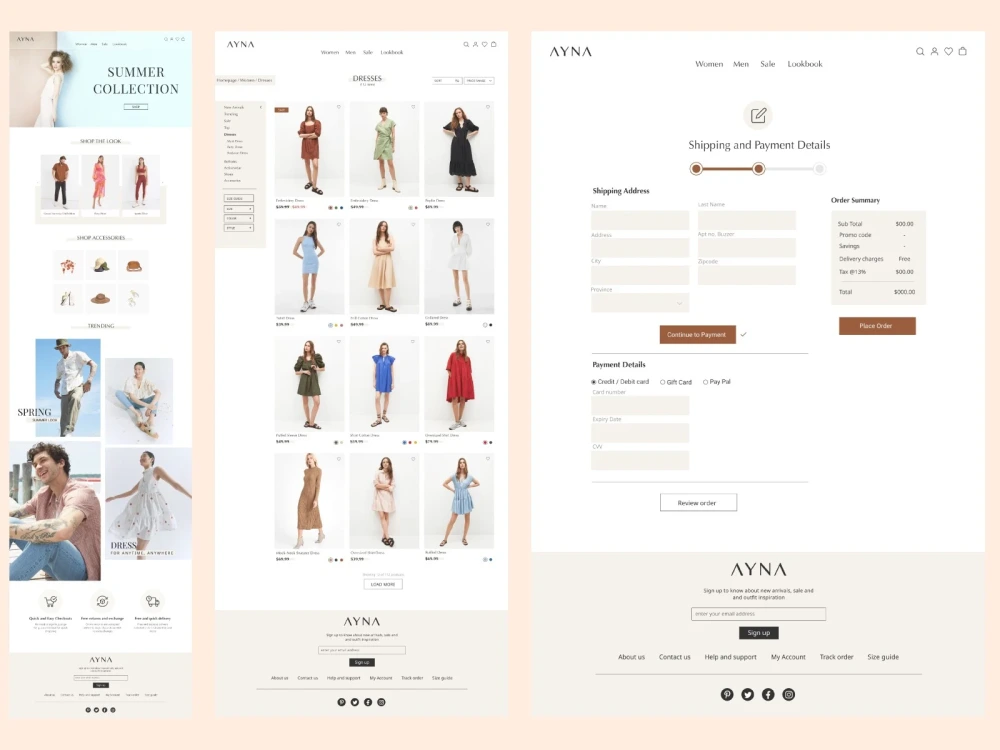Click the Card number input field

pyautogui.click(x=640, y=406)
